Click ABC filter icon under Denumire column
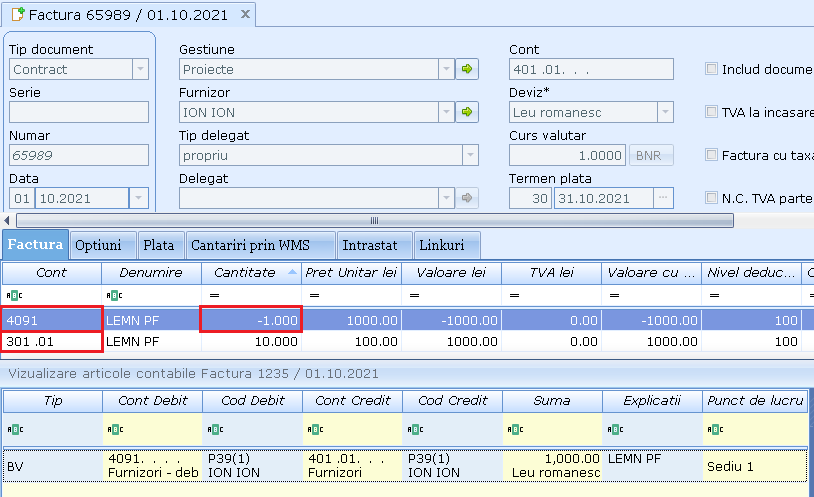The width and height of the screenshot is (814, 497). [x=114, y=295]
